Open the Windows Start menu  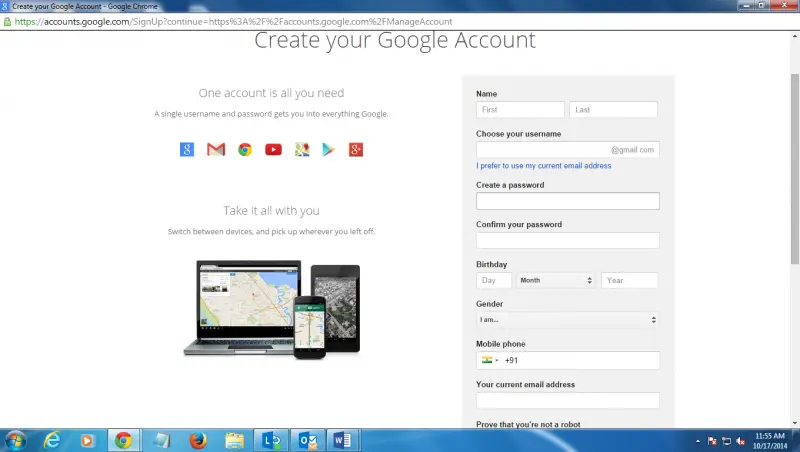15,440
